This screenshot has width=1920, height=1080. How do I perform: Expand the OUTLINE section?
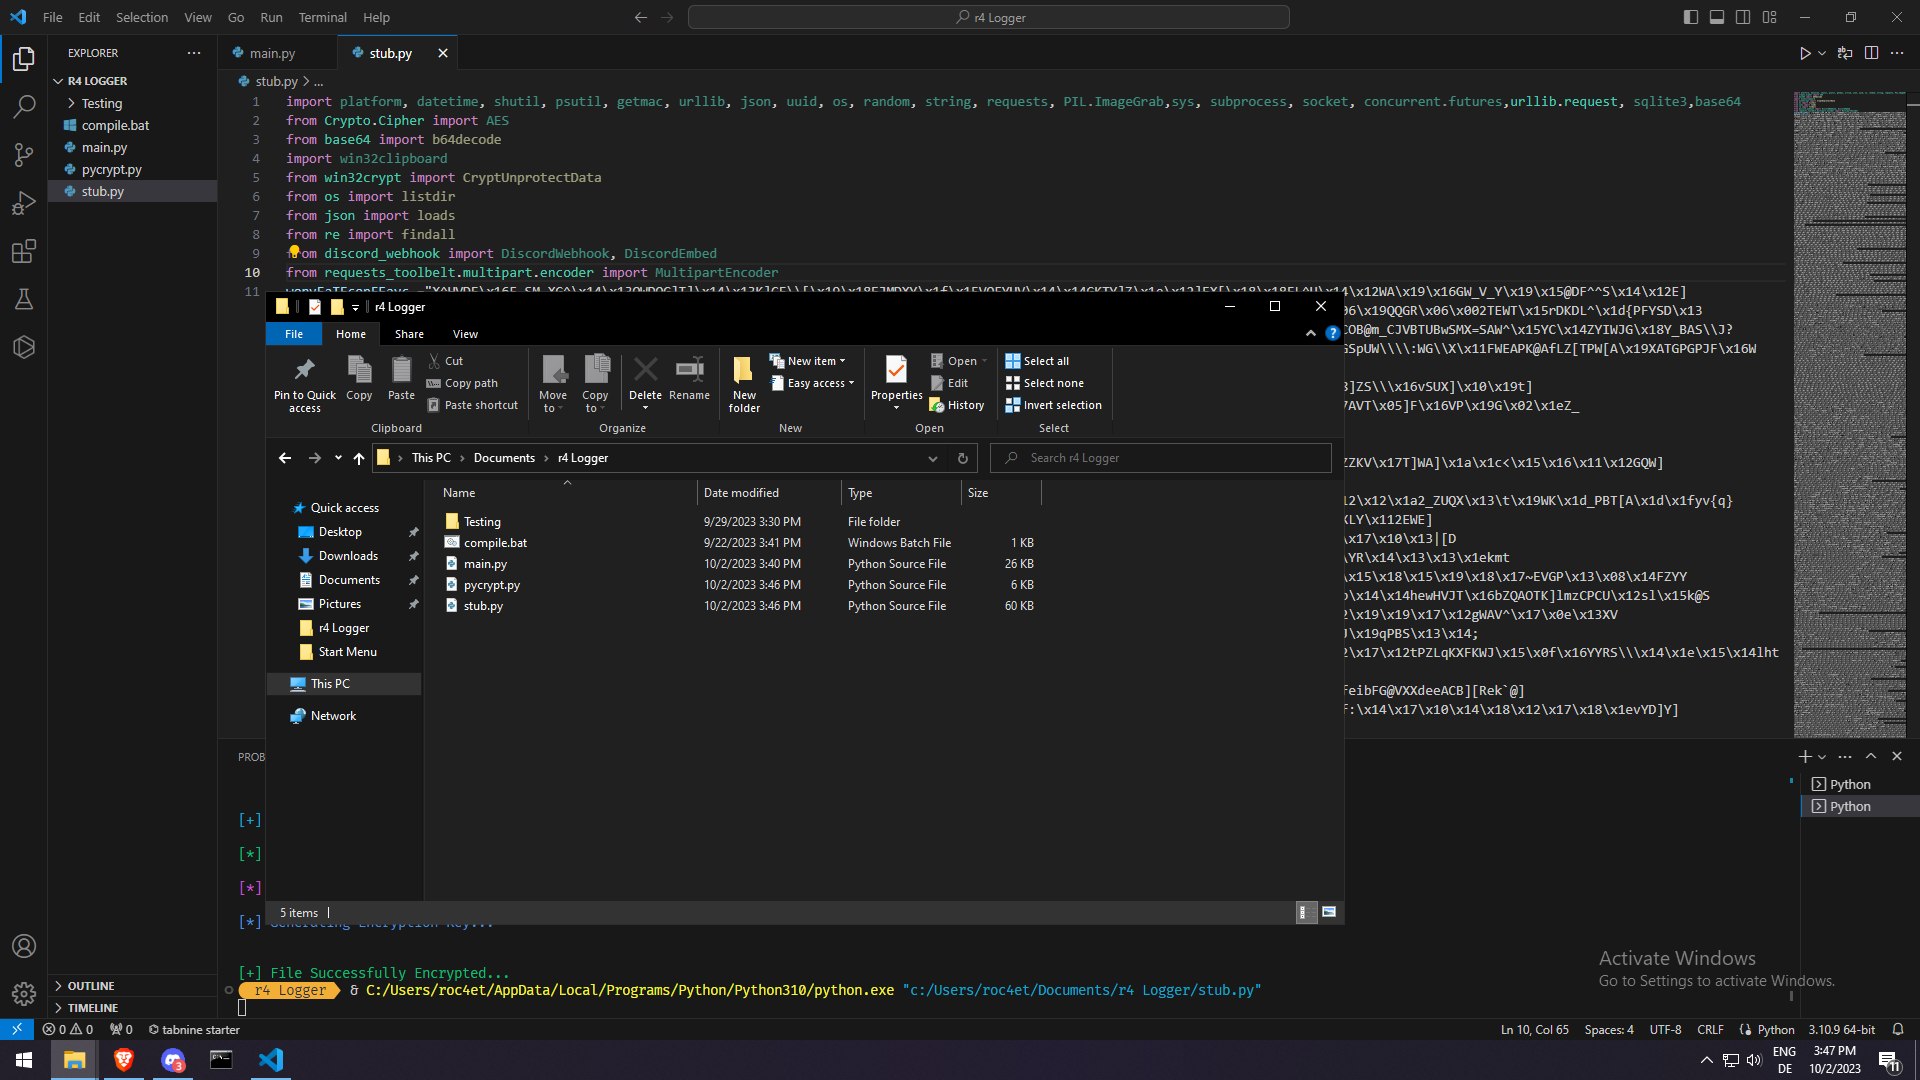(91, 986)
